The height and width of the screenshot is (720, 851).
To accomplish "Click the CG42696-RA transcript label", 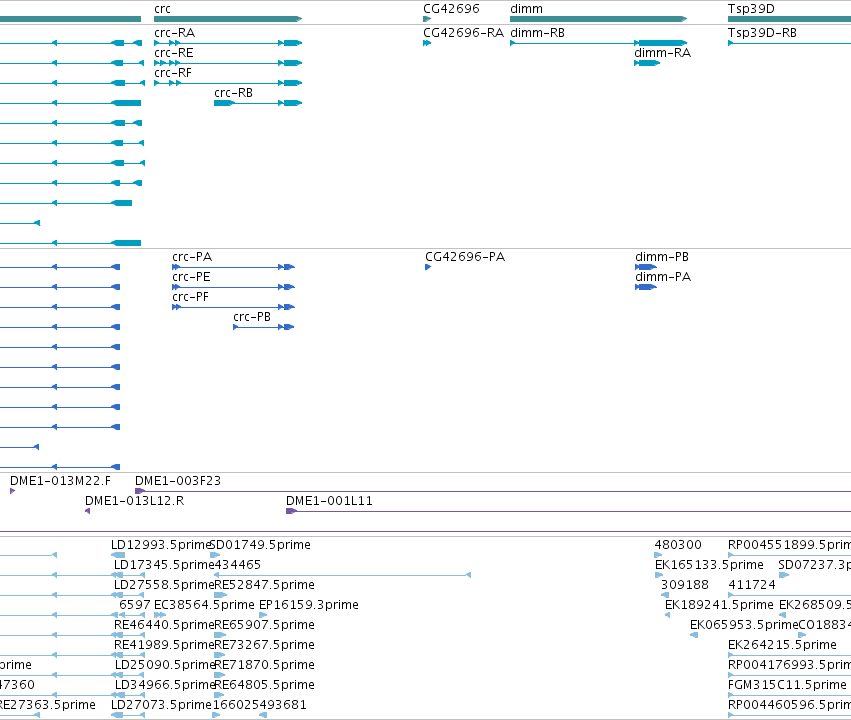I will tap(463, 33).
